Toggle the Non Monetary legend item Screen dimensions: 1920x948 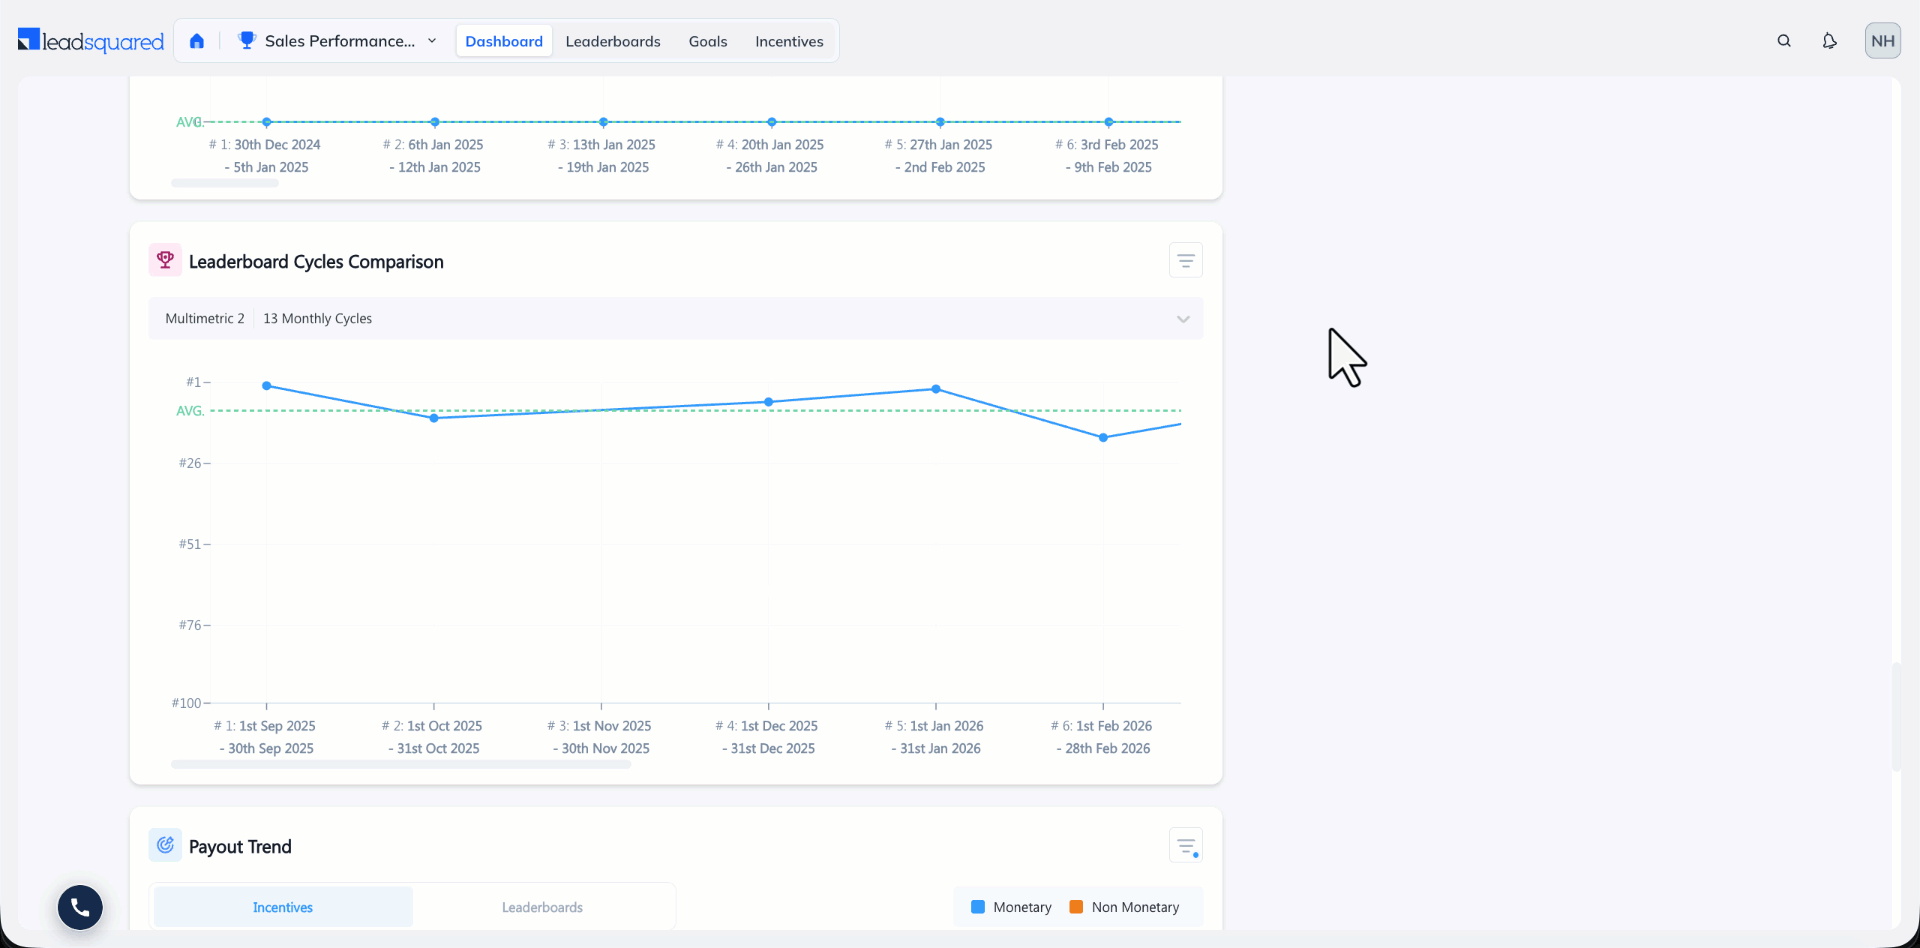point(1124,907)
